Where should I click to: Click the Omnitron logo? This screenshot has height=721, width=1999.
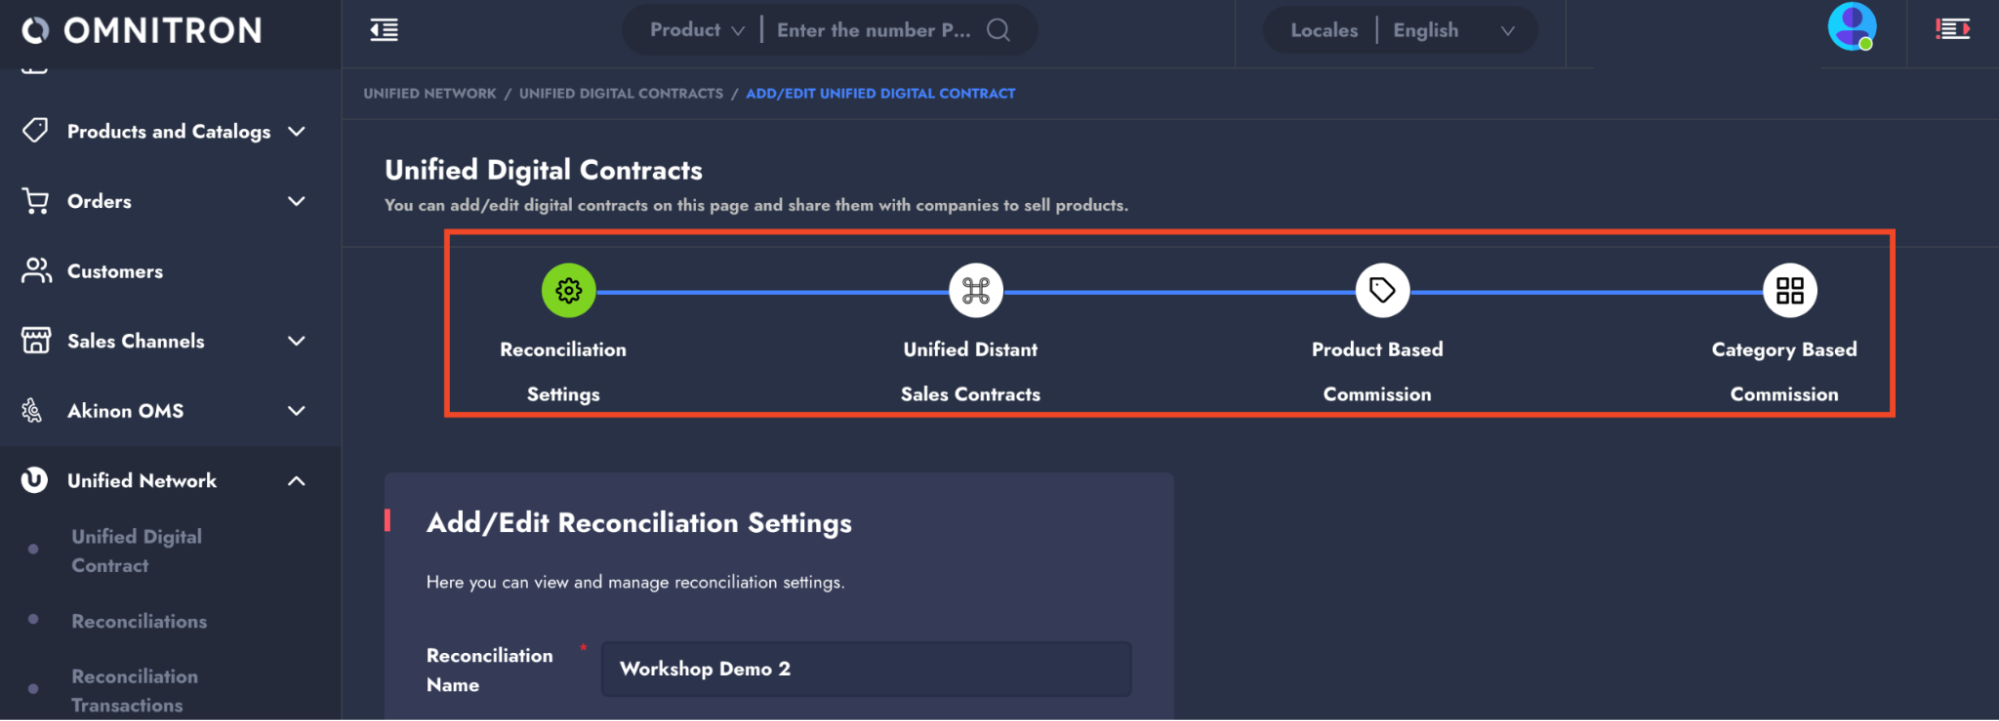(142, 31)
